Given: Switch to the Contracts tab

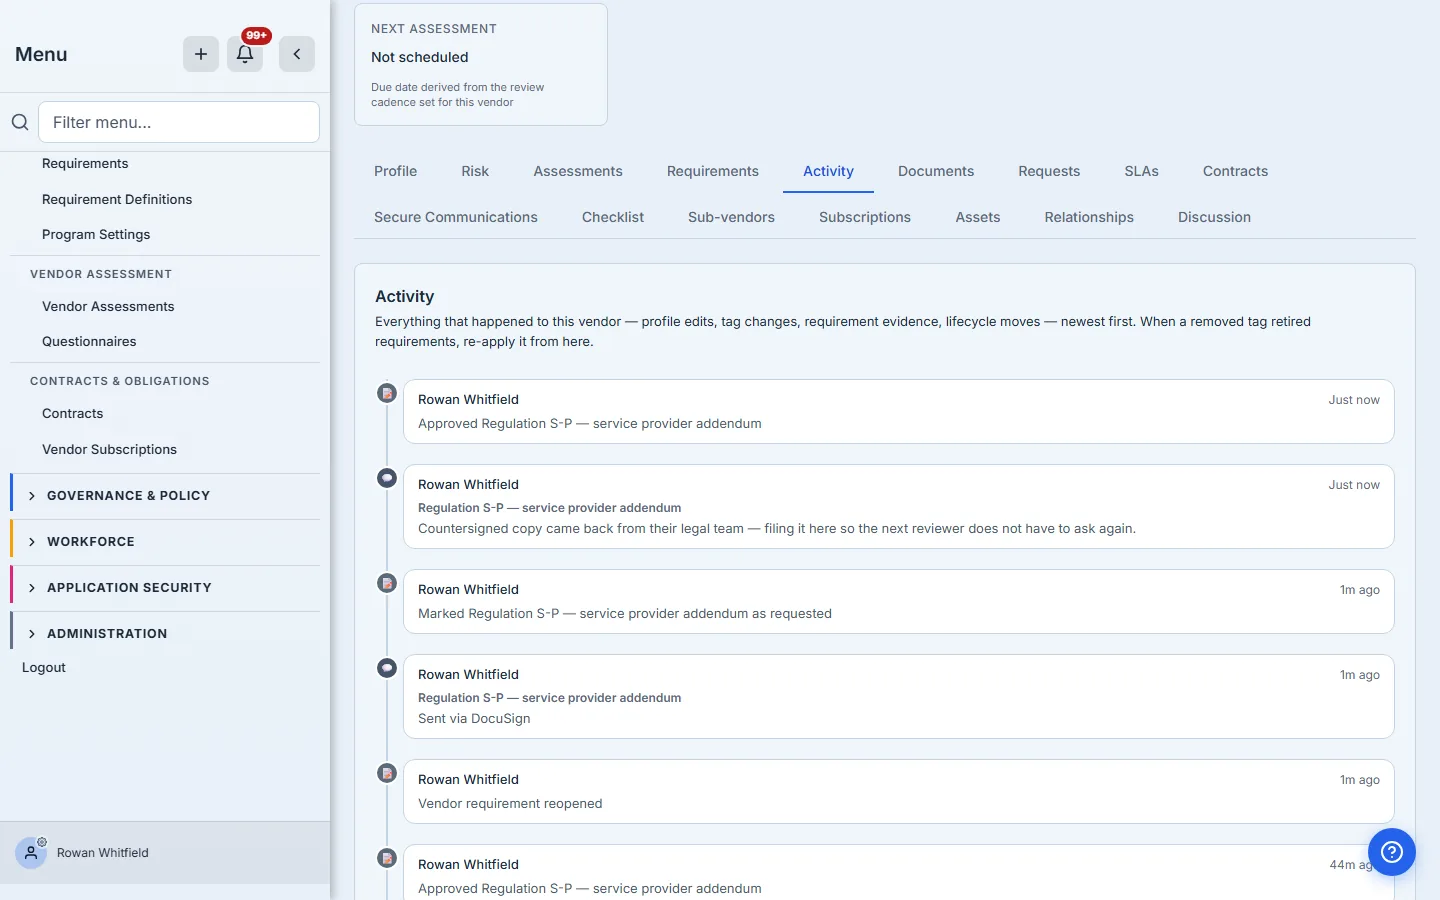Looking at the screenshot, I should point(1235,171).
